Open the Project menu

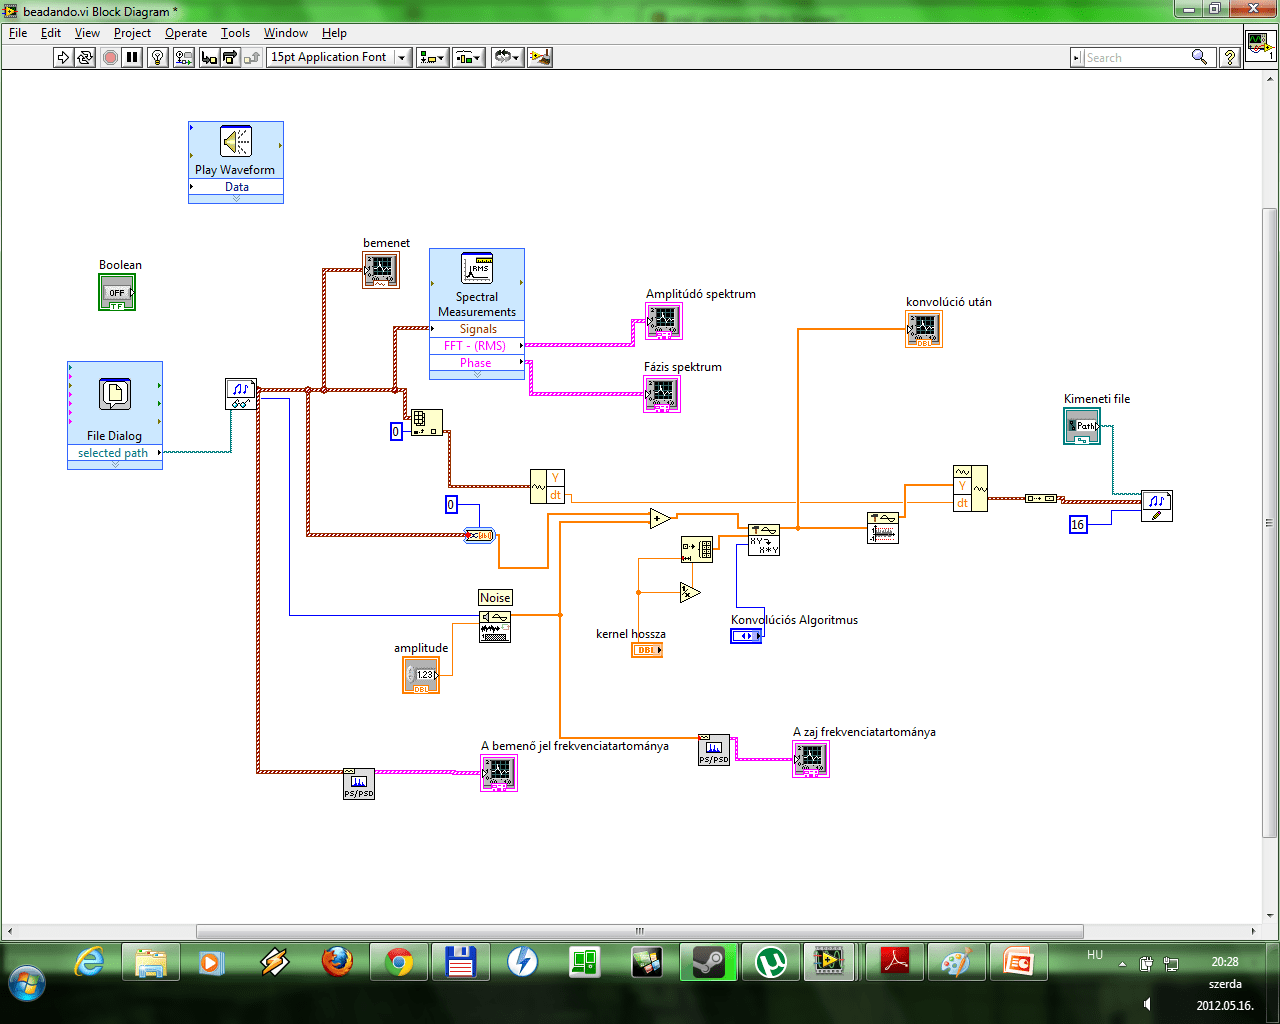[132, 33]
